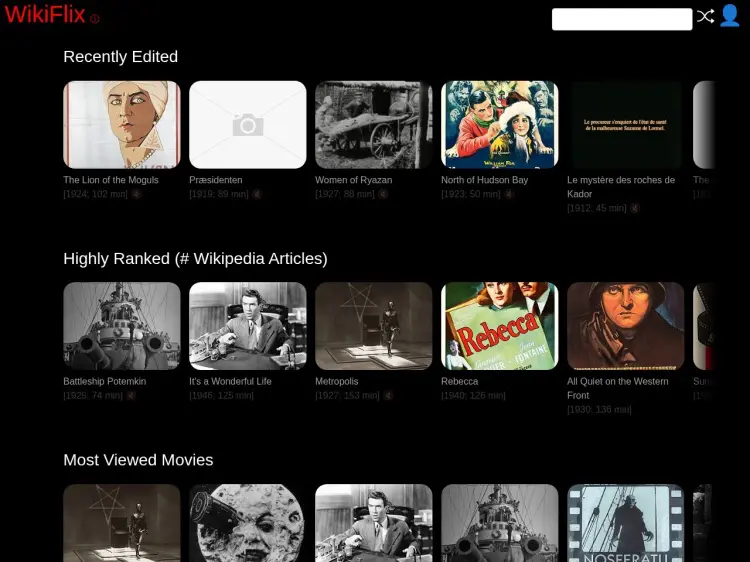Screen dimensions: 750x562
Task: Click the silent-film icon for Women of Ryazan
Action: click(x=383, y=194)
